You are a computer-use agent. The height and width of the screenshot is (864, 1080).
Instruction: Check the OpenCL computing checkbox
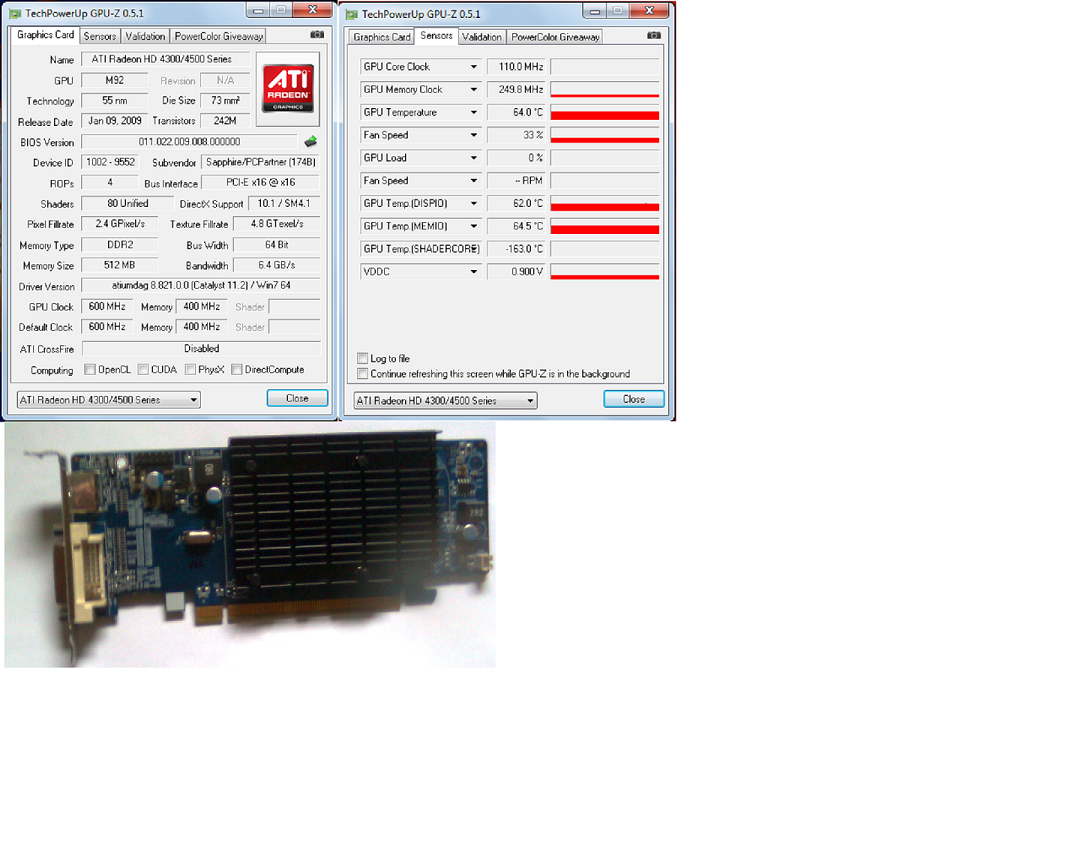[x=90, y=370]
